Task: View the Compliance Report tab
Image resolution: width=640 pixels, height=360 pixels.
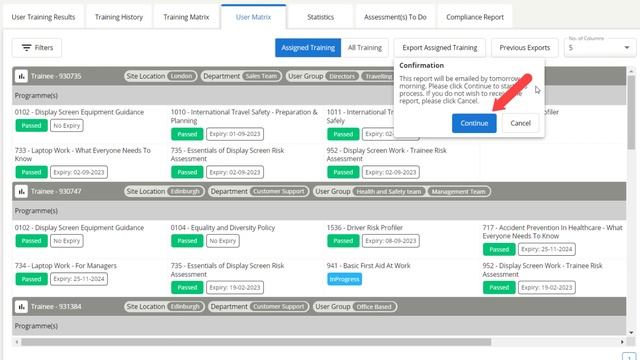Action: point(475,17)
